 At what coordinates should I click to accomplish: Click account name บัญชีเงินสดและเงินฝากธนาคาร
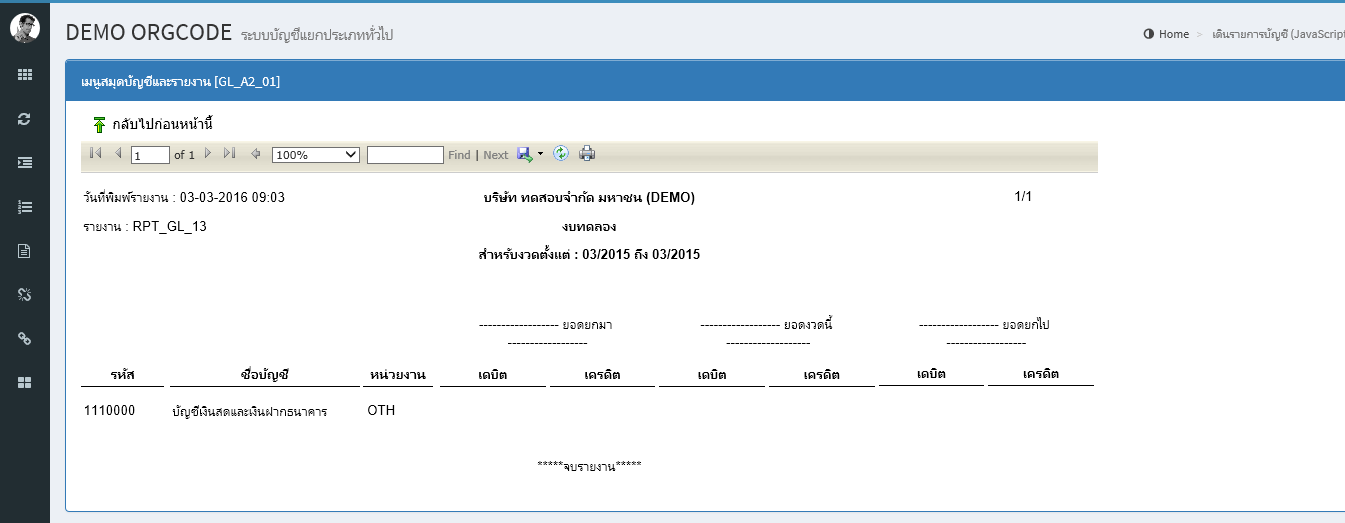(x=249, y=412)
